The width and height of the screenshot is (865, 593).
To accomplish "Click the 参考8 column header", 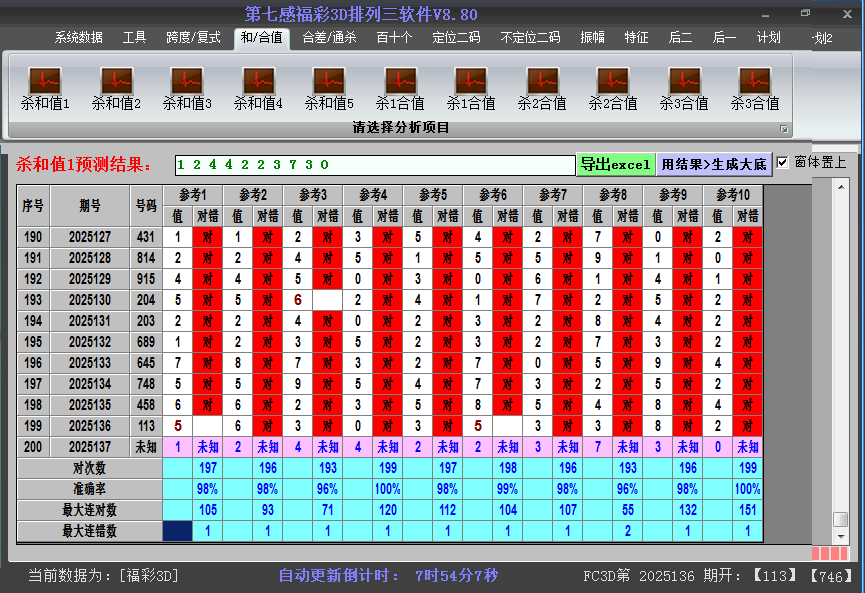I will click(613, 195).
